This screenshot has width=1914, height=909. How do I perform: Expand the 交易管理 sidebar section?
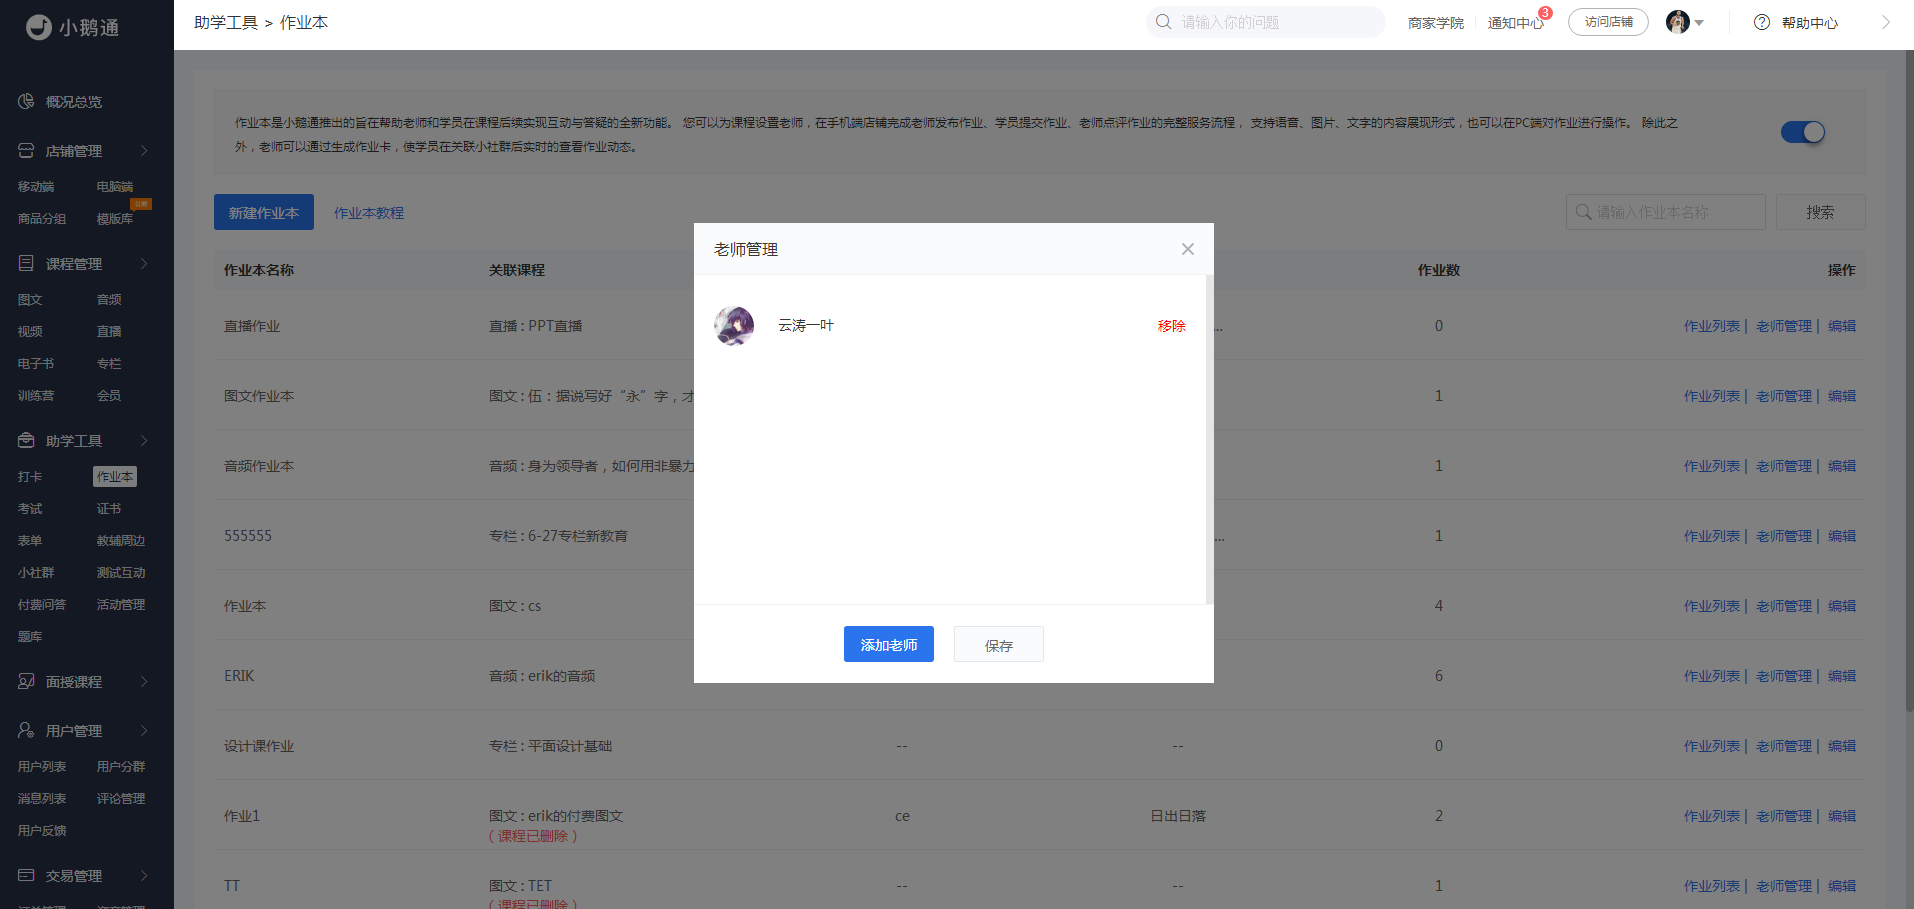coord(144,875)
